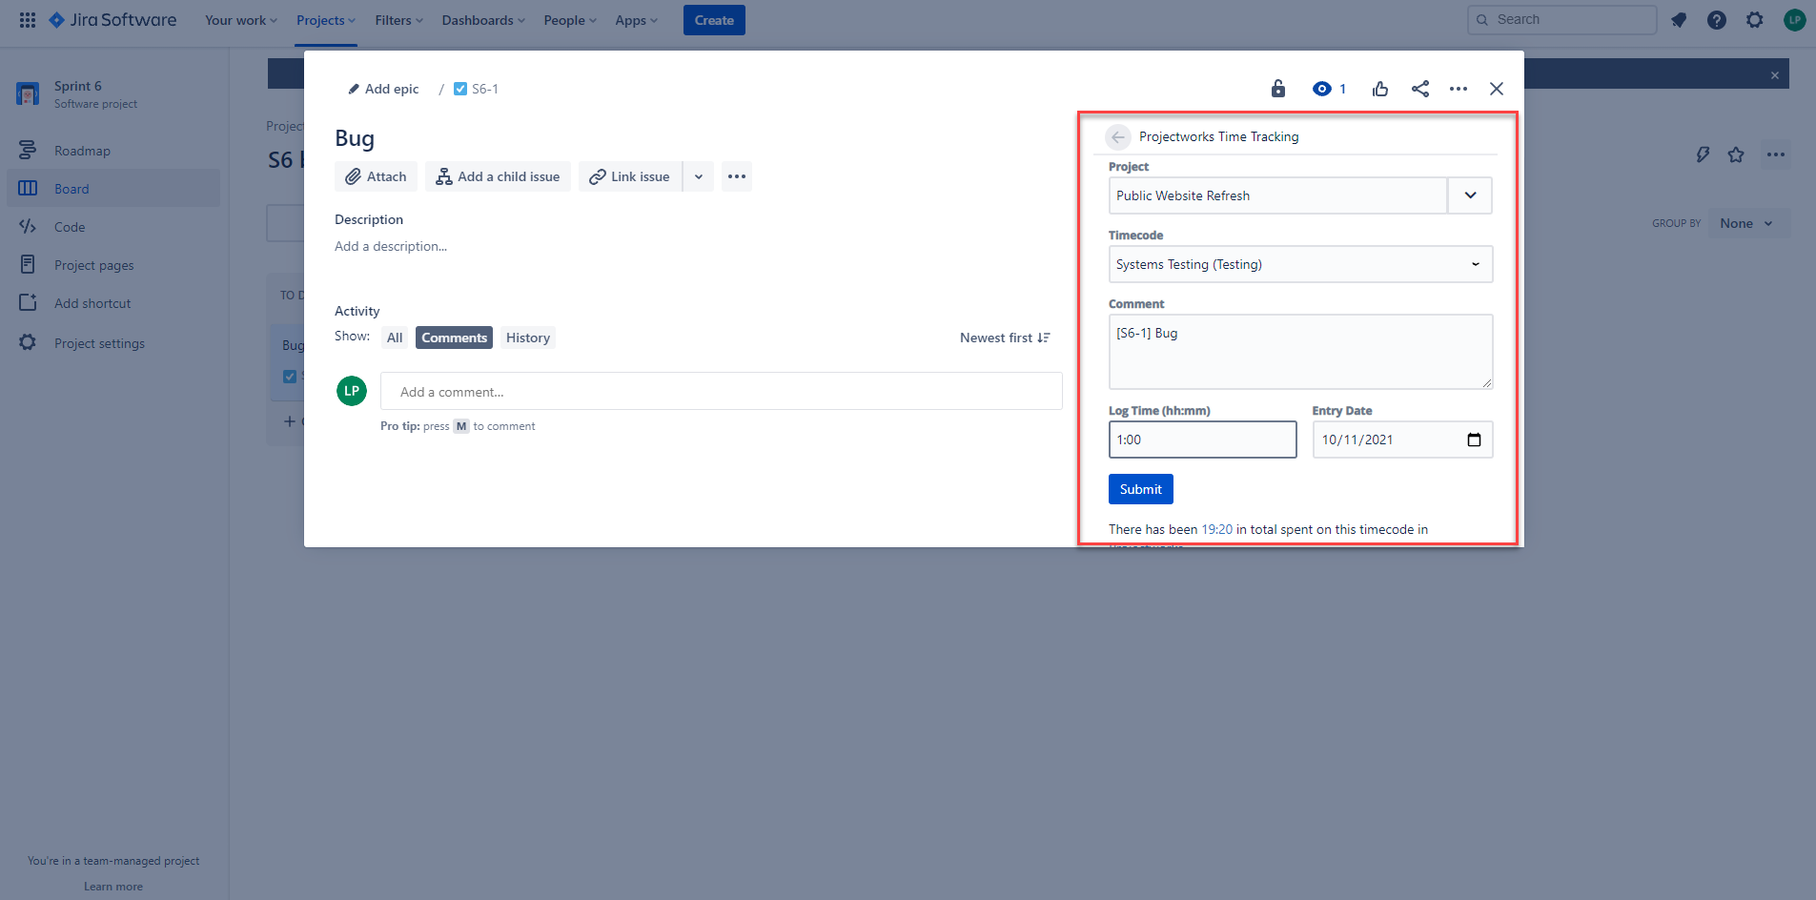Click Add a description placeholder
Image resolution: width=1816 pixels, height=900 pixels.
click(x=391, y=247)
